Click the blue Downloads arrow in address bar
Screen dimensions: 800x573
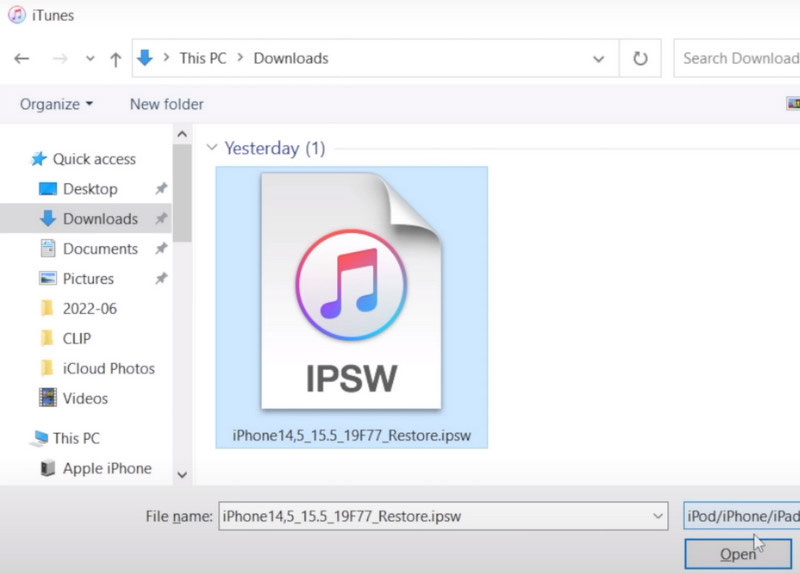[145, 58]
